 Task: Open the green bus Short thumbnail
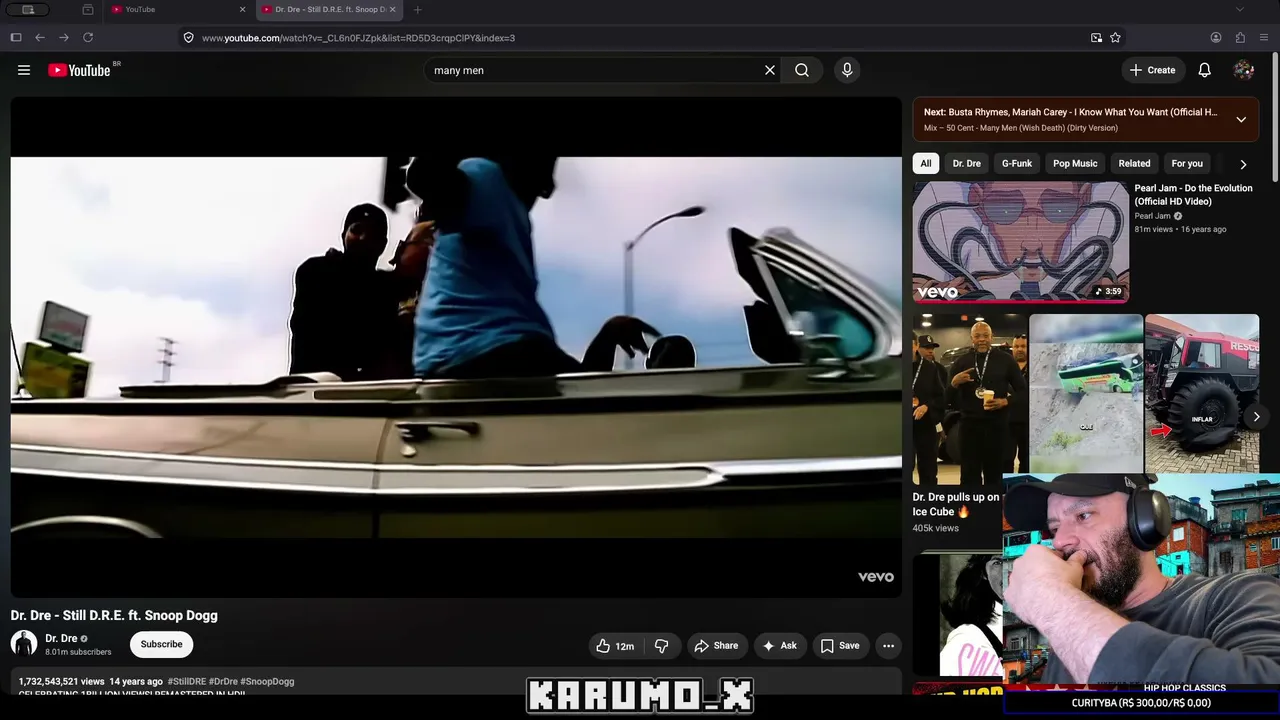click(1086, 393)
